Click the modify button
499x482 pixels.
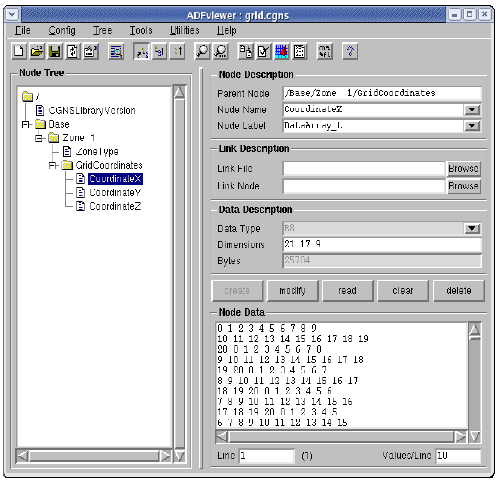tap(292, 291)
